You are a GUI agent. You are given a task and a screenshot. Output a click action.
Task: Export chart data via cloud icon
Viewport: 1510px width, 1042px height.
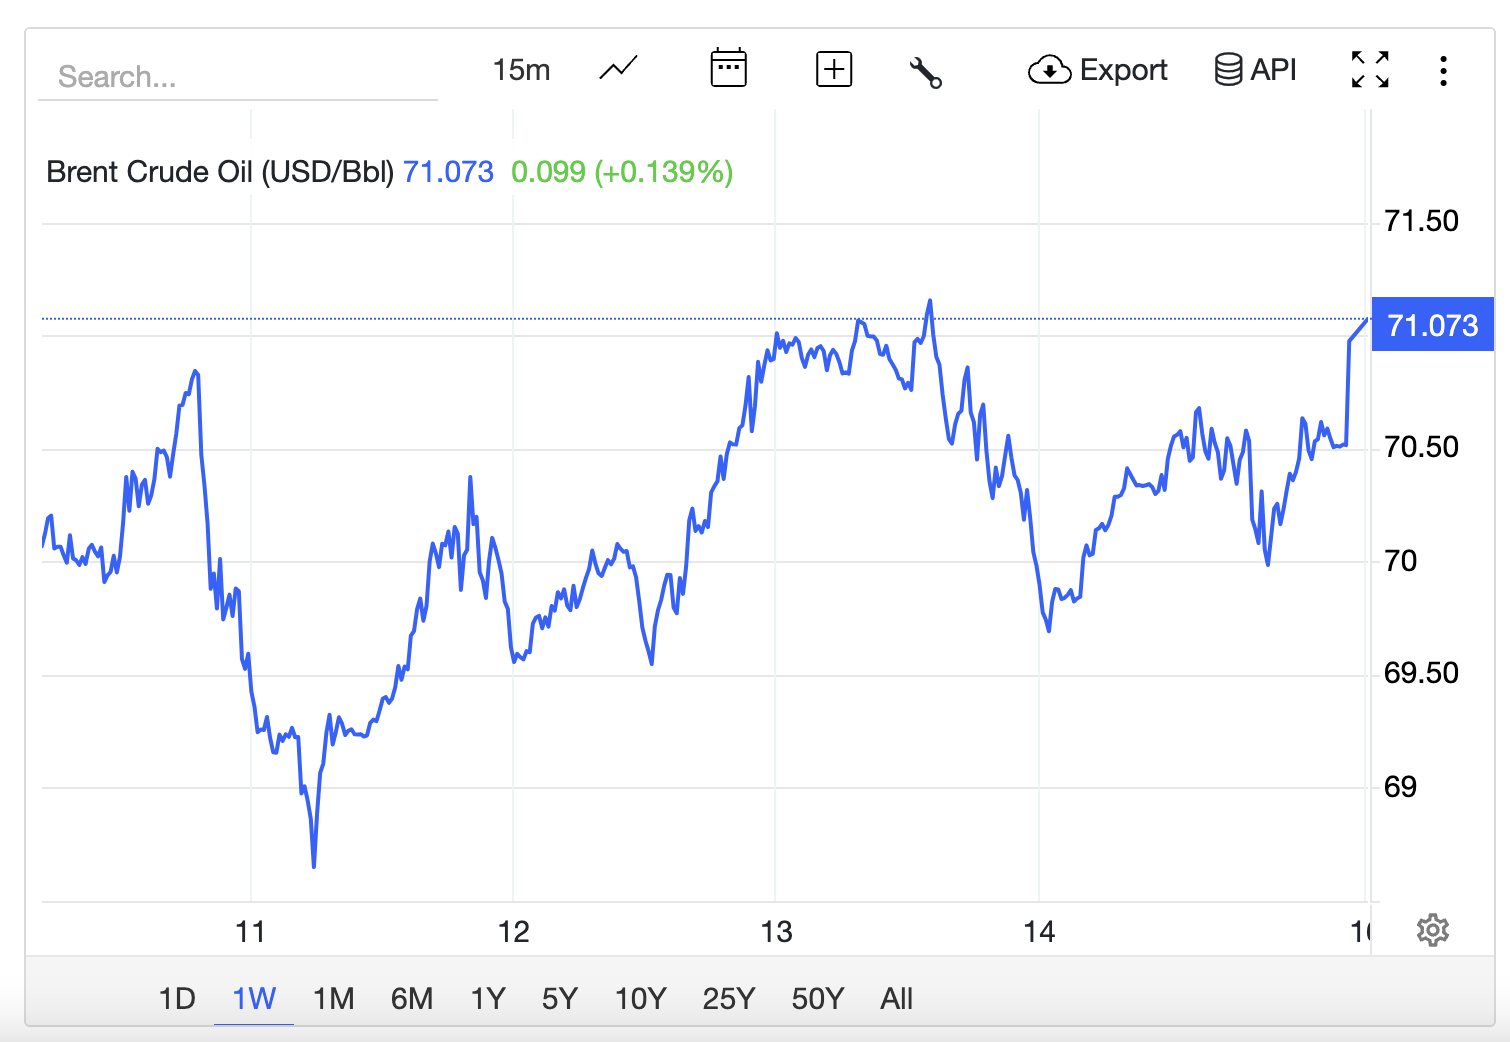[1098, 70]
